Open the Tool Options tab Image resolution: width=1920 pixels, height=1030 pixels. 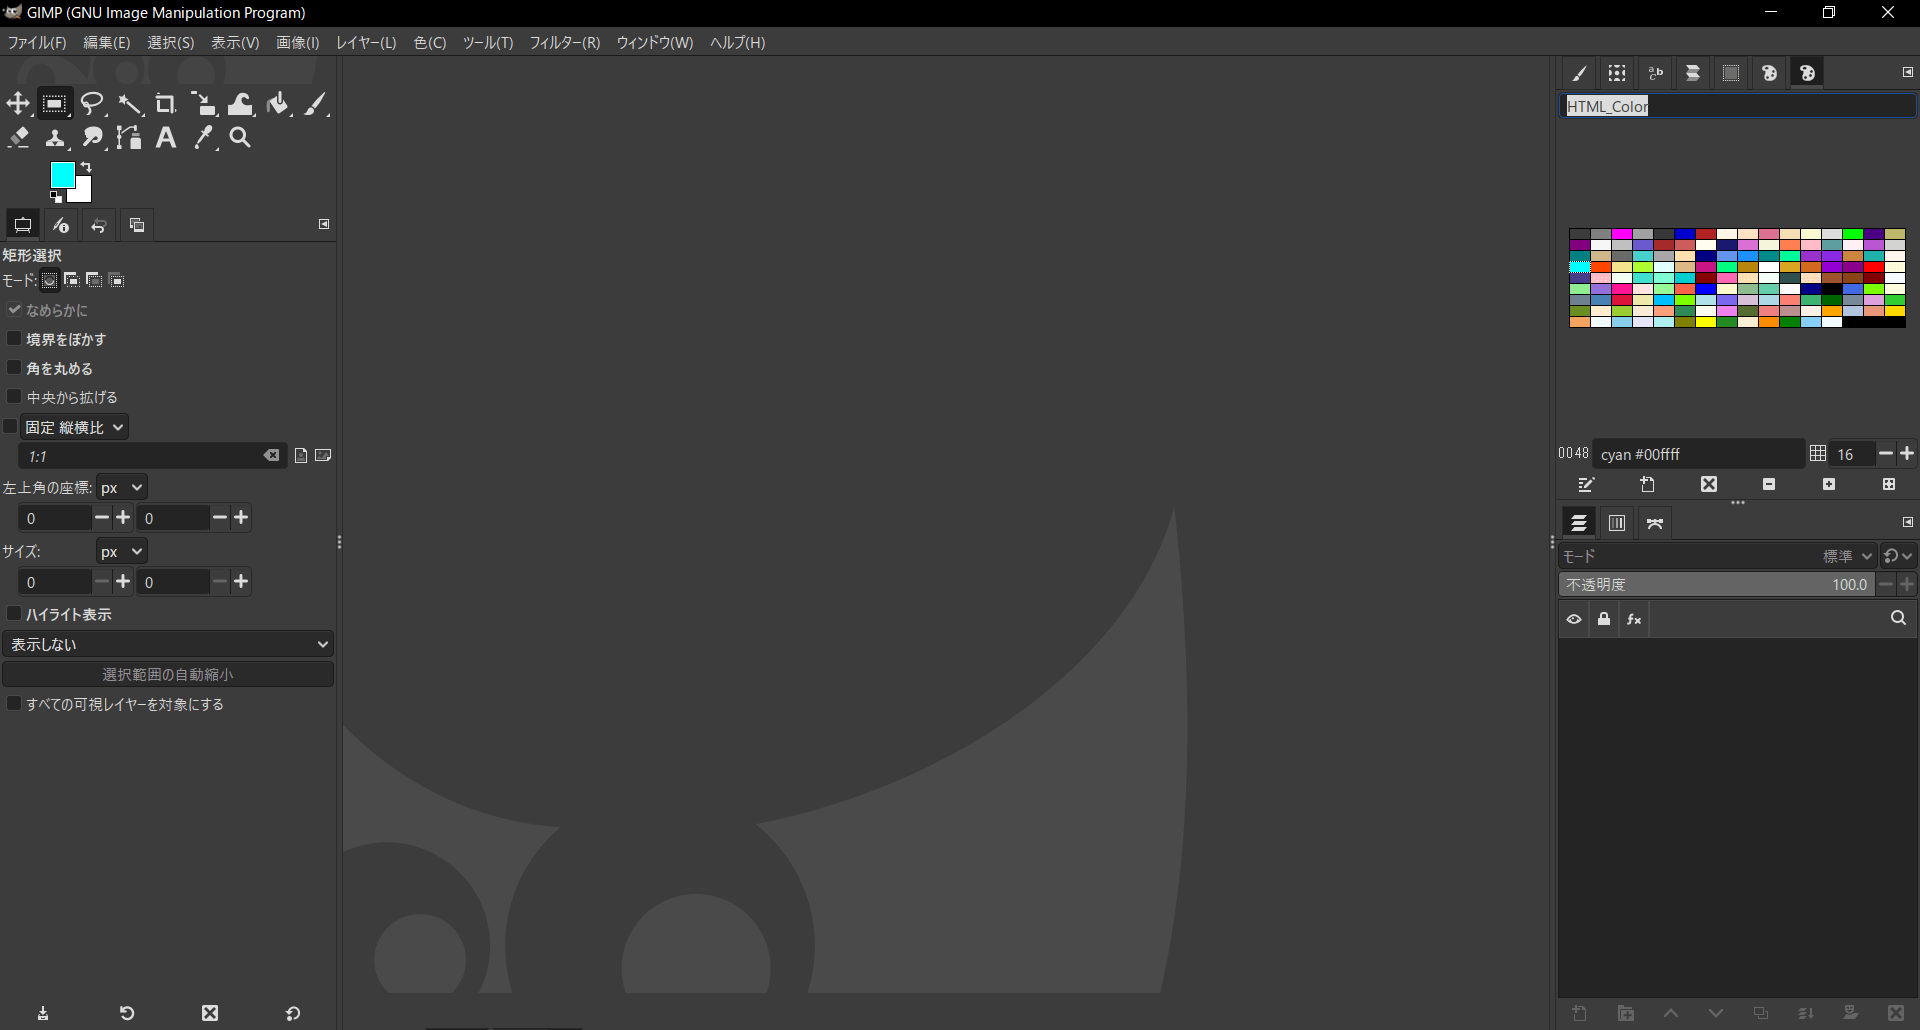click(x=23, y=225)
